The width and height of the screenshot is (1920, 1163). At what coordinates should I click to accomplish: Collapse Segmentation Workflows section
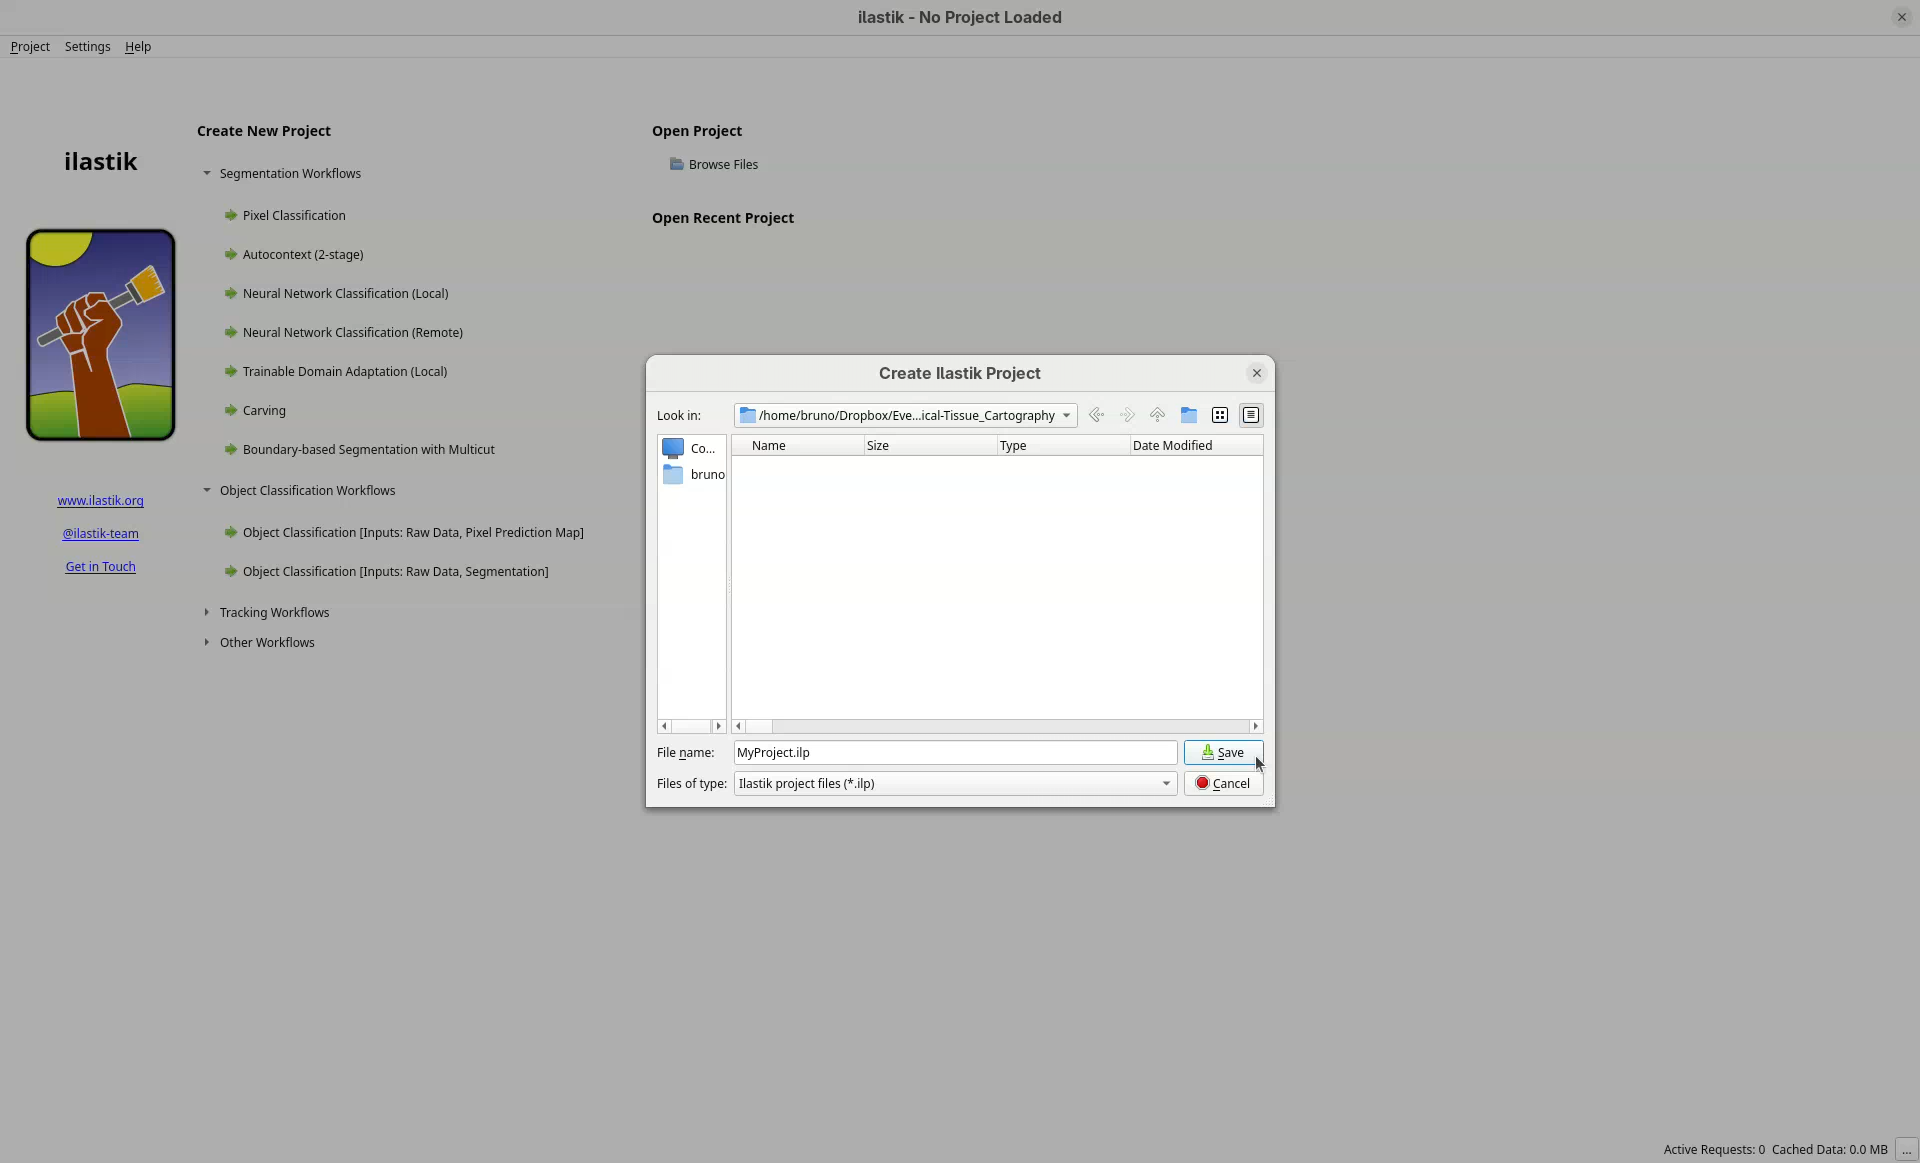(x=207, y=174)
